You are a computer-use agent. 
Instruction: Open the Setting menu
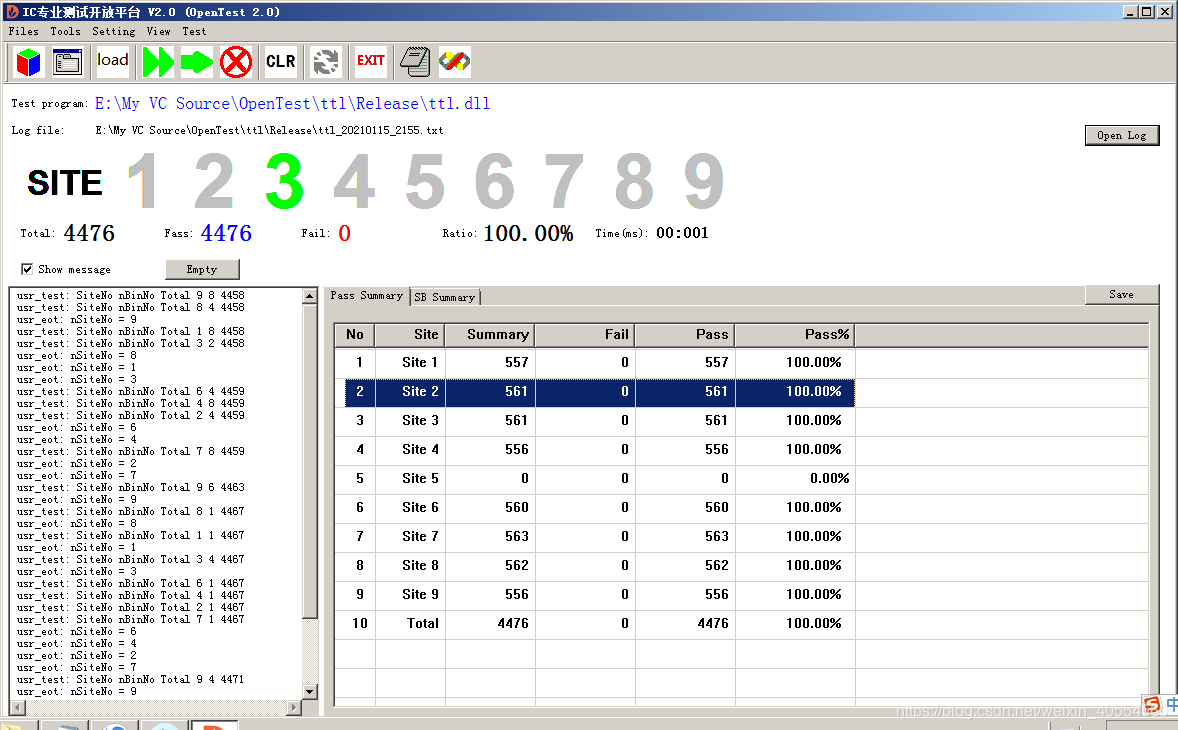click(x=113, y=32)
